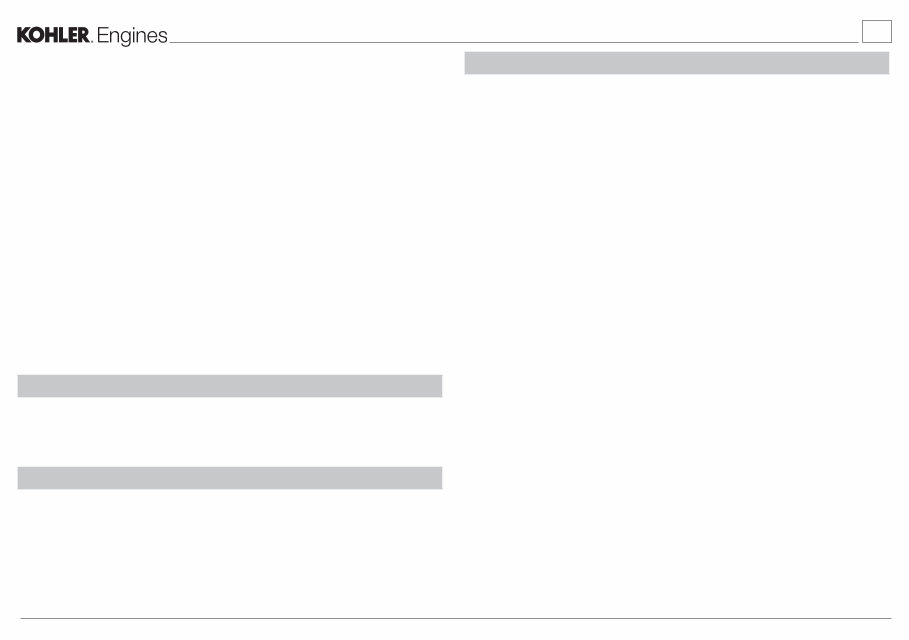Click the right end of the right column gray bar
The width and height of the screenshot is (909, 640).
pos(886,63)
